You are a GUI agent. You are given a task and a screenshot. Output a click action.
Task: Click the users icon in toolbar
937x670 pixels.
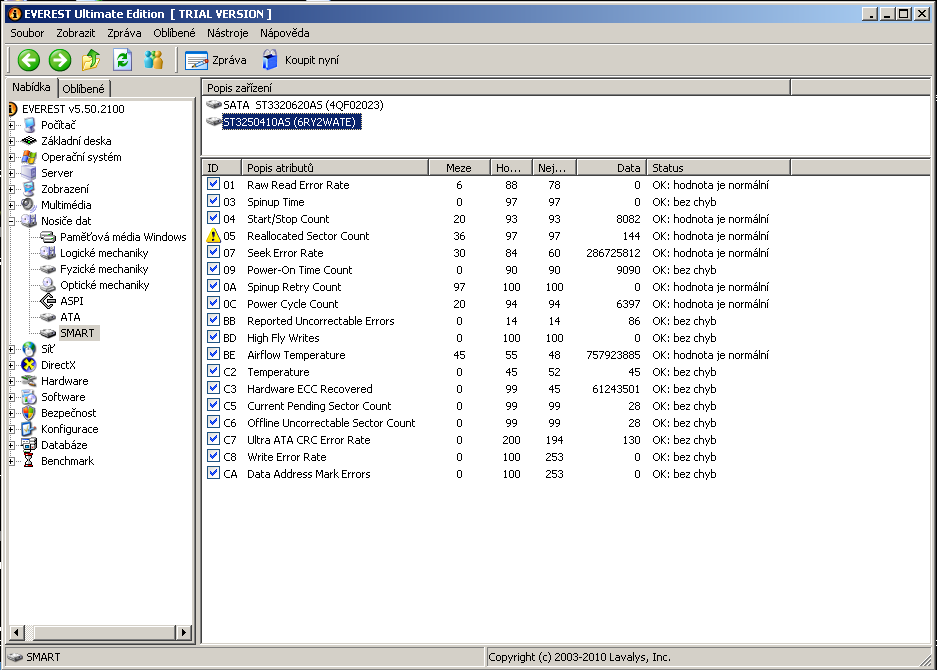[x=153, y=60]
